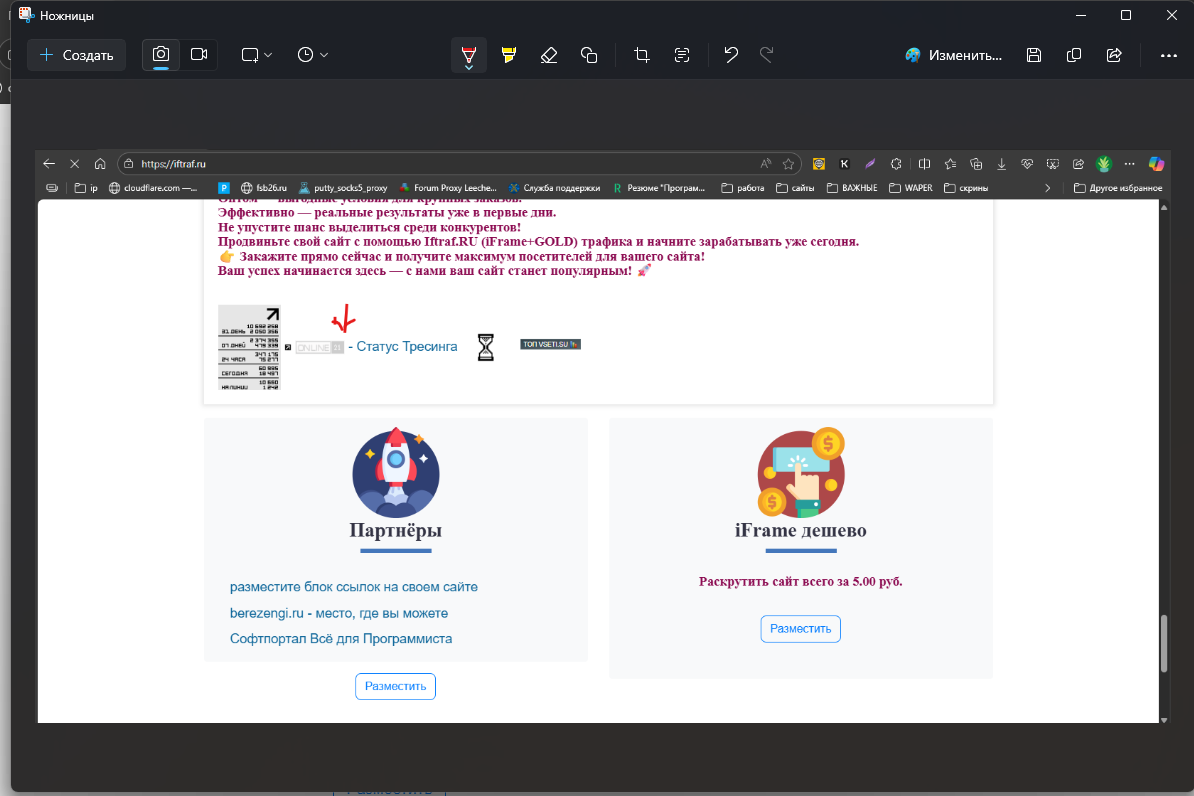
Task: Open the Служба поддержки bookmark
Action: coord(554,188)
